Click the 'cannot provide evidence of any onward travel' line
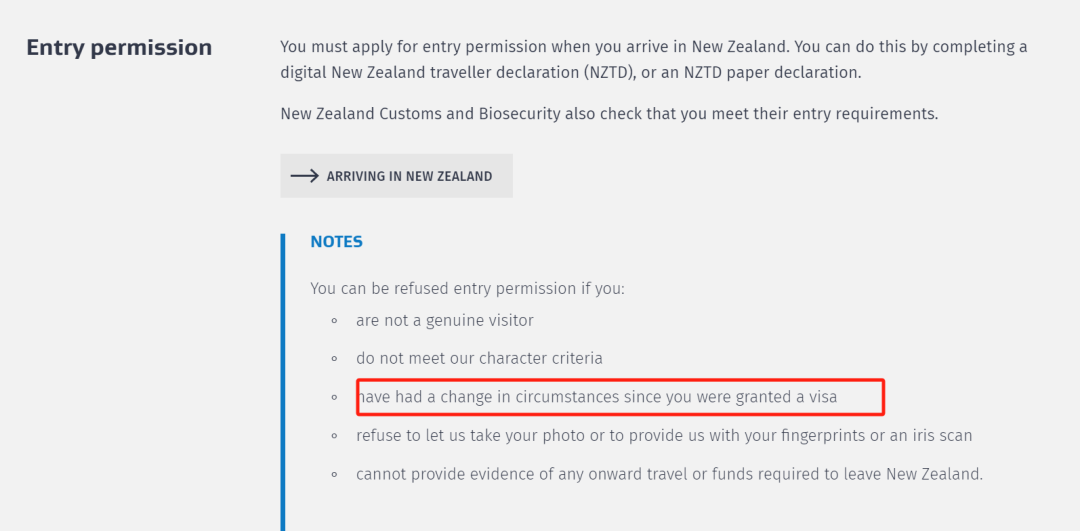 (x=669, y=474)
